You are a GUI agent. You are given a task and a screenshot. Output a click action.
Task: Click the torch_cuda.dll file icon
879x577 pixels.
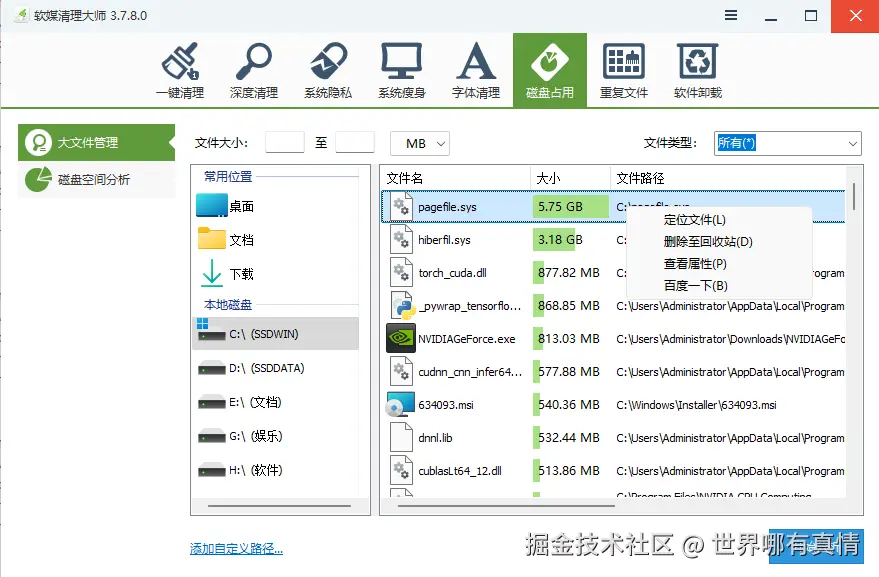coord(401,273)
